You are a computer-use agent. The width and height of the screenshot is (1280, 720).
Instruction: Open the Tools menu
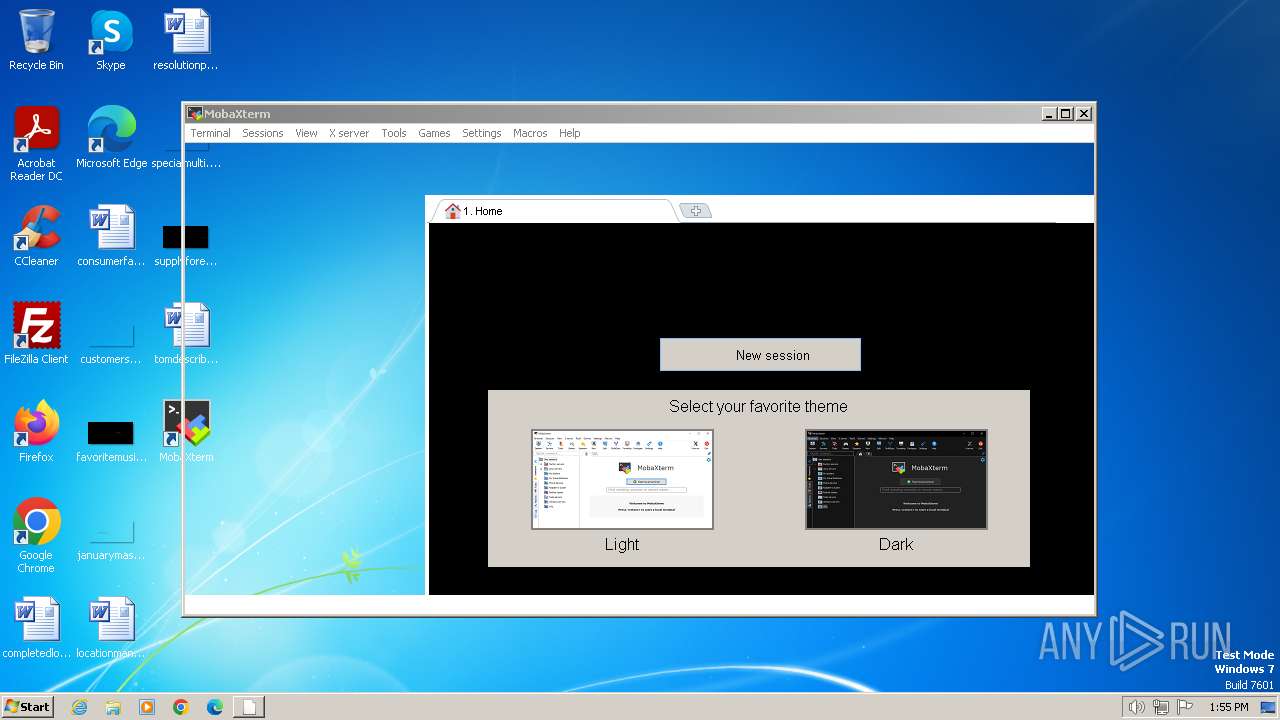pyautogui.click(x=394, y=133)
